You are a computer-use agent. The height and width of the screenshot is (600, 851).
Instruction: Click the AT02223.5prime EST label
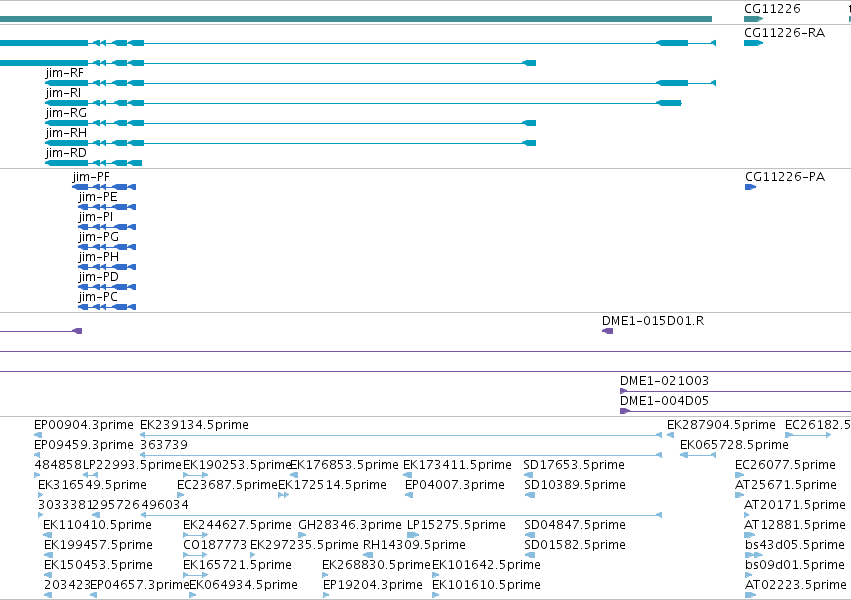(795, 586)
